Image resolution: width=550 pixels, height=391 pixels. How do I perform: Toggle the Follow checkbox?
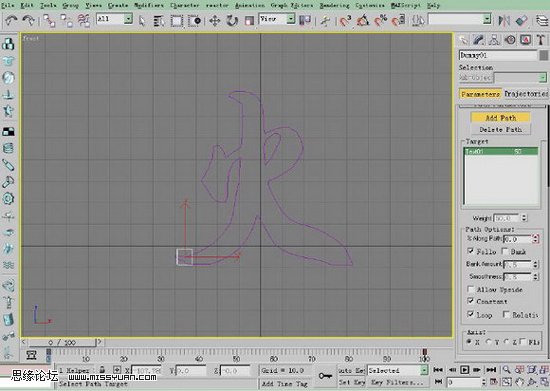(x=471, y=251)
